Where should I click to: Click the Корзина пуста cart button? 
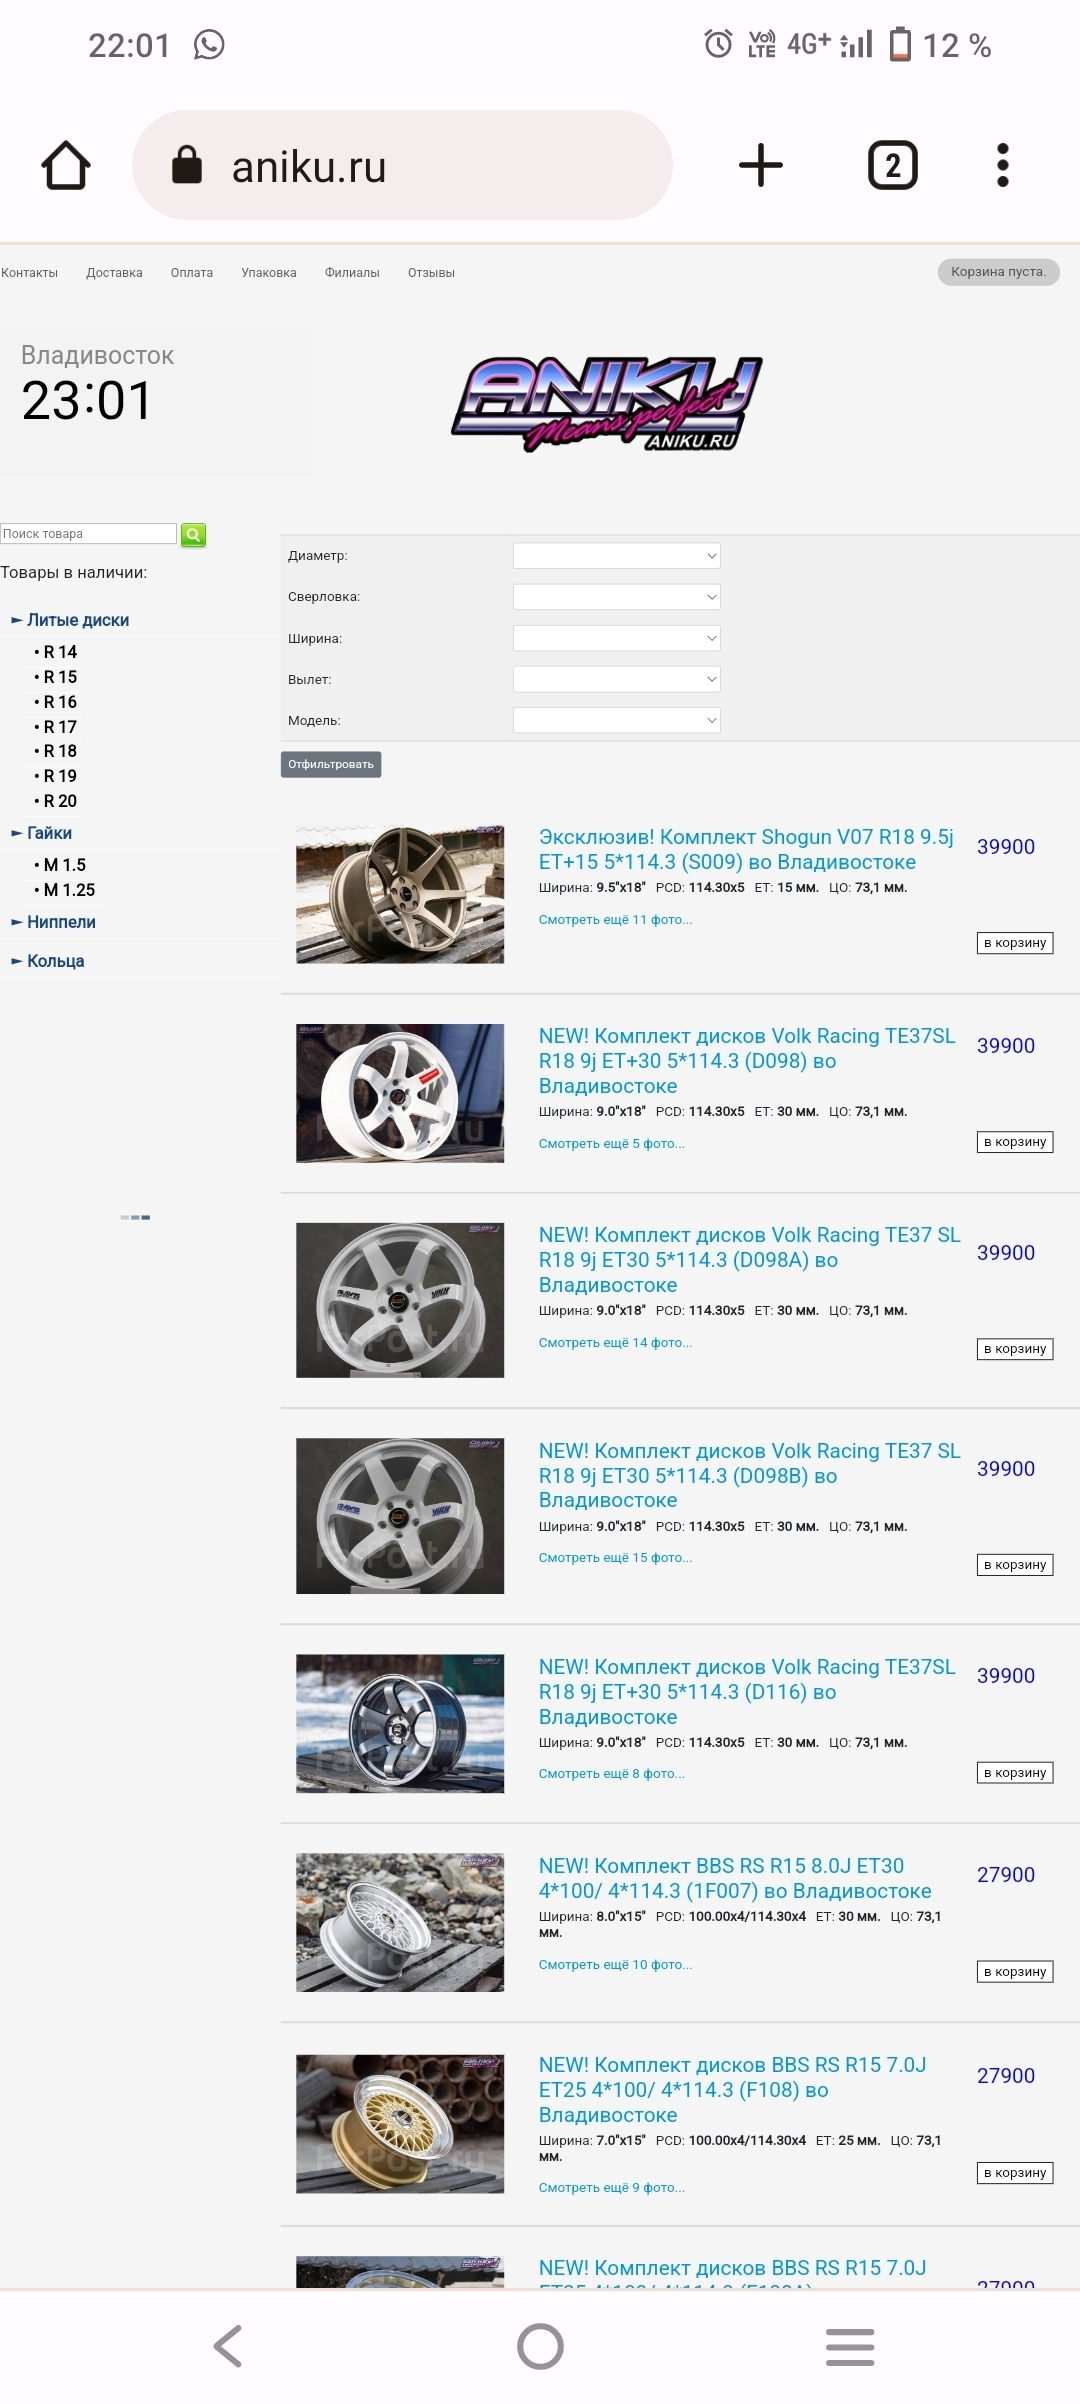pos(998,272)
